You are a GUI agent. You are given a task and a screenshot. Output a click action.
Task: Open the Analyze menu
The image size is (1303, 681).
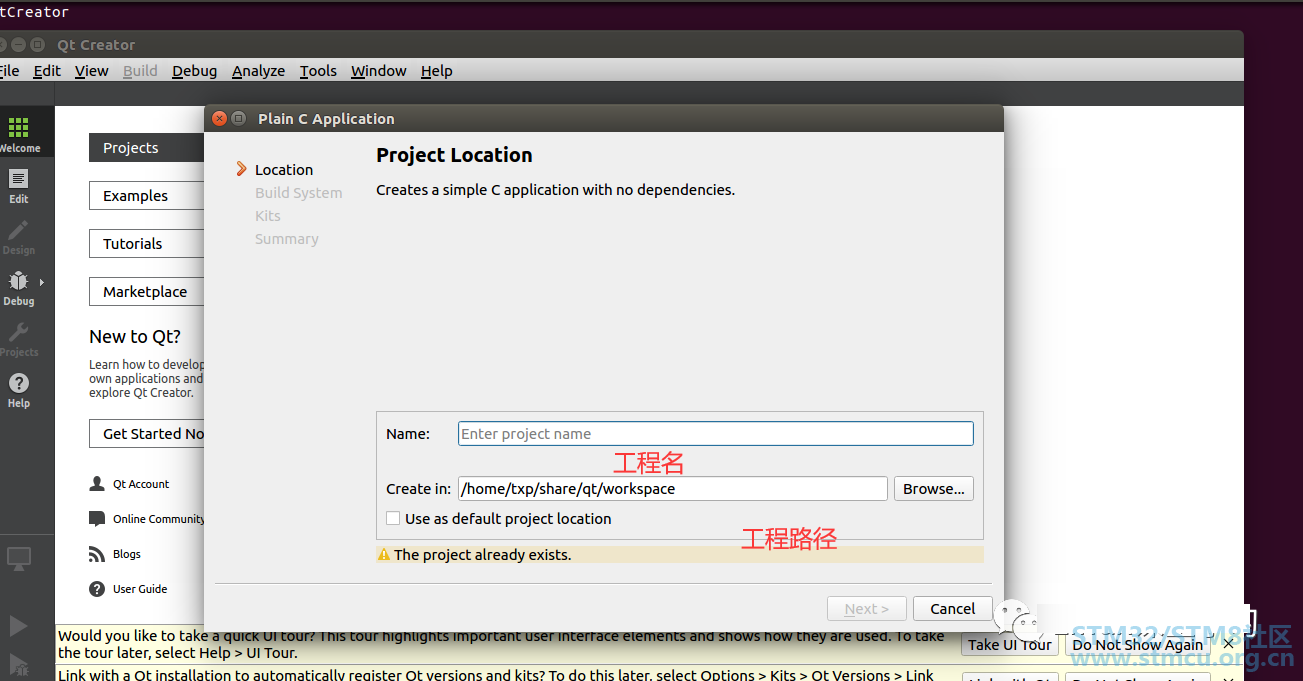click(x=258, y=71)
